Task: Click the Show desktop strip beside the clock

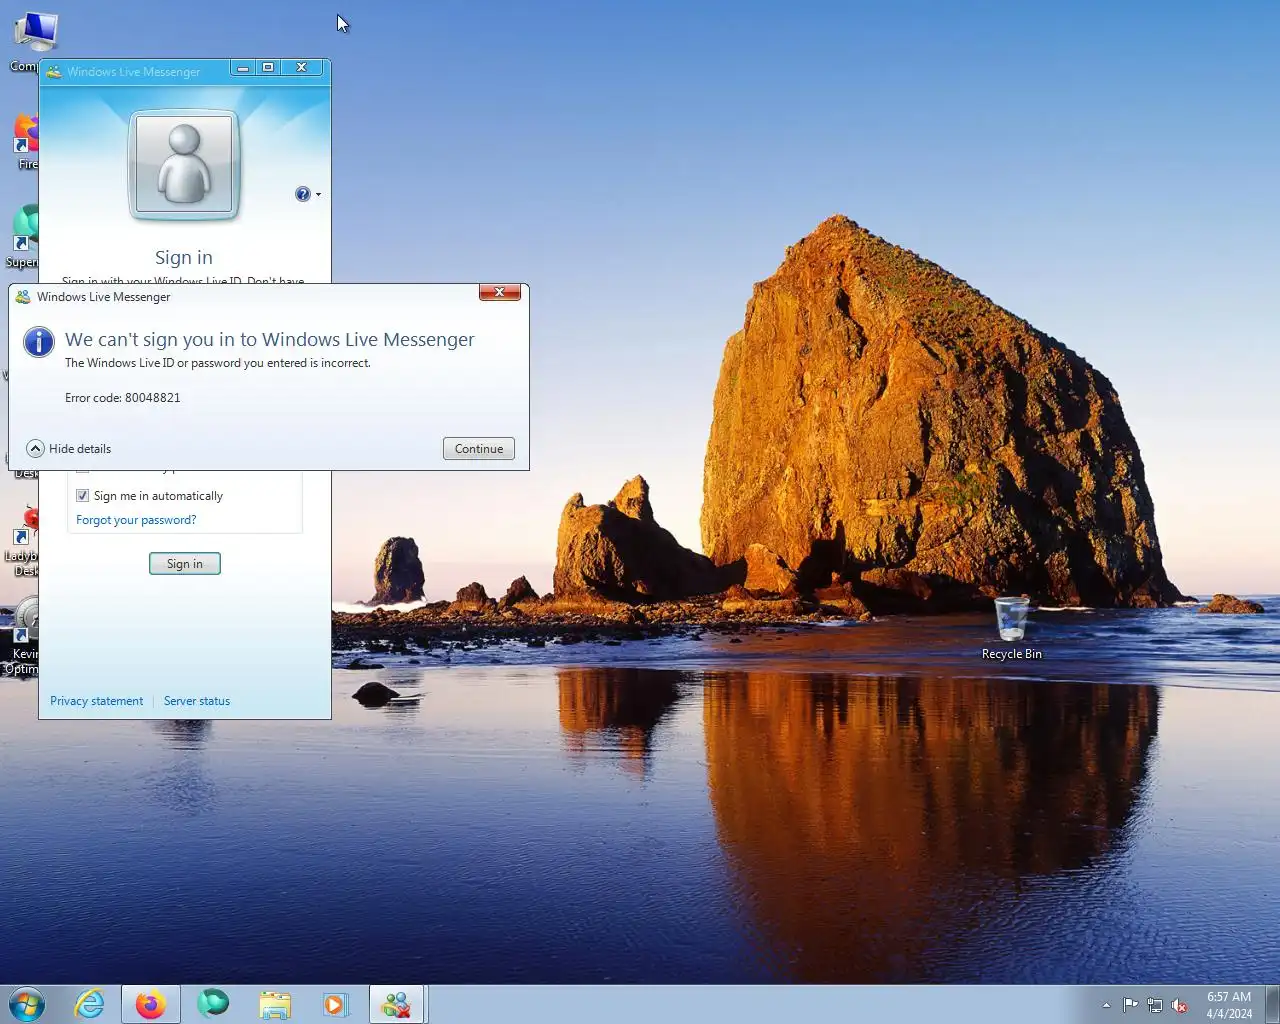Action: 1273,1004
